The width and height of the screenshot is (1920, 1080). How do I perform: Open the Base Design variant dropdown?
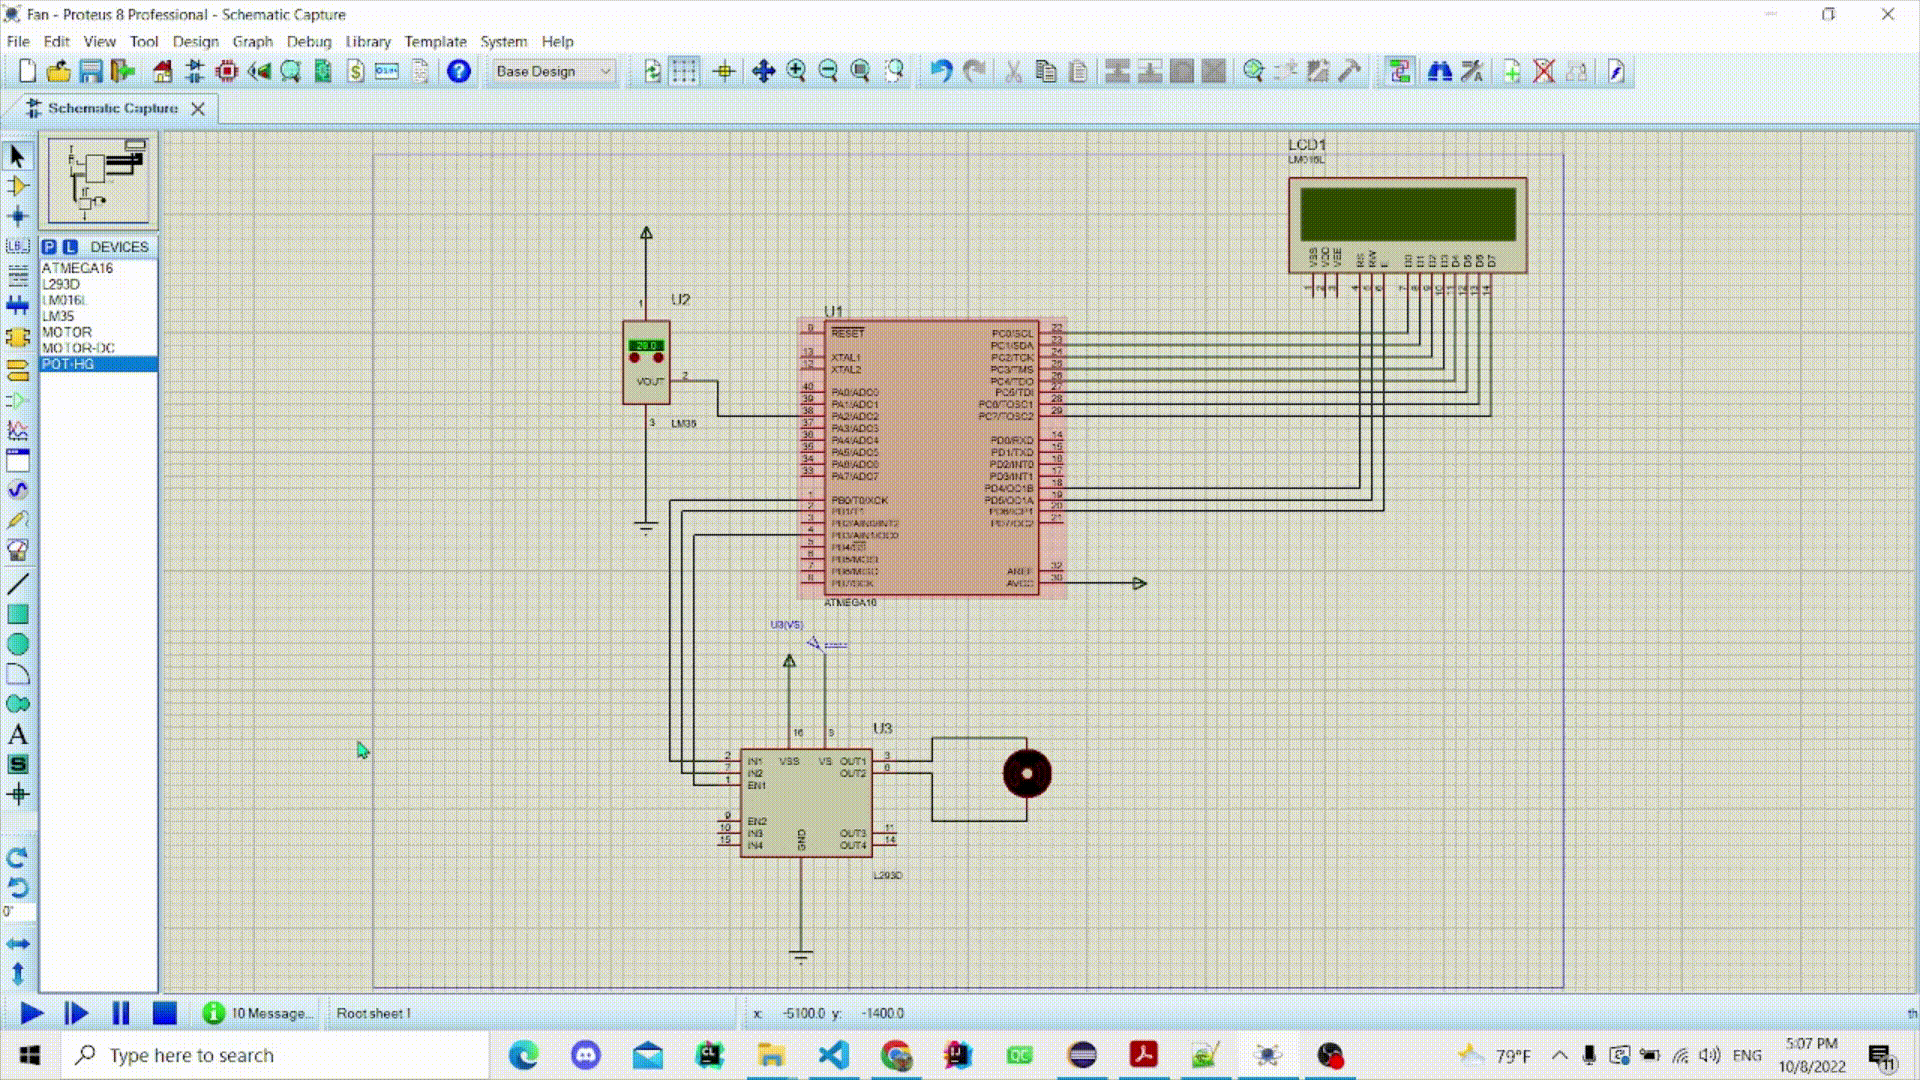click(553, 71)
